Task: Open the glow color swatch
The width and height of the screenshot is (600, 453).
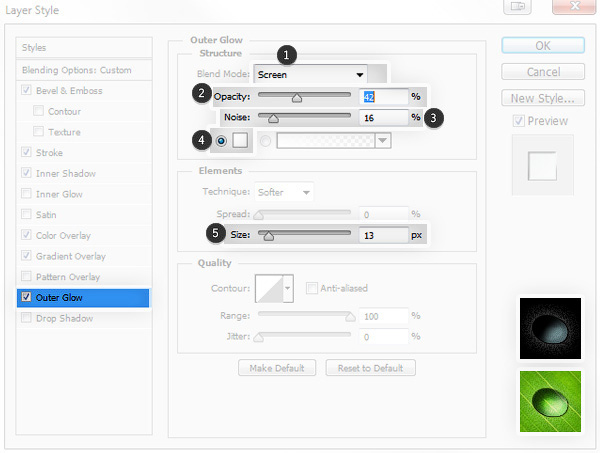Action: click(x=240, y=140)
